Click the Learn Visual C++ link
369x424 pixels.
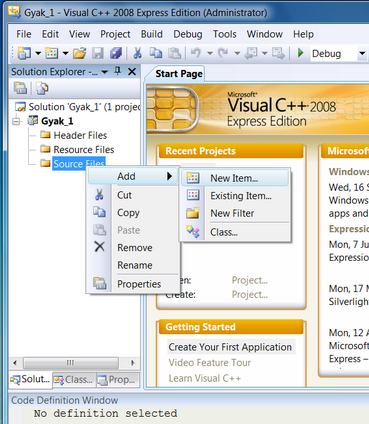tap(205, 378)
